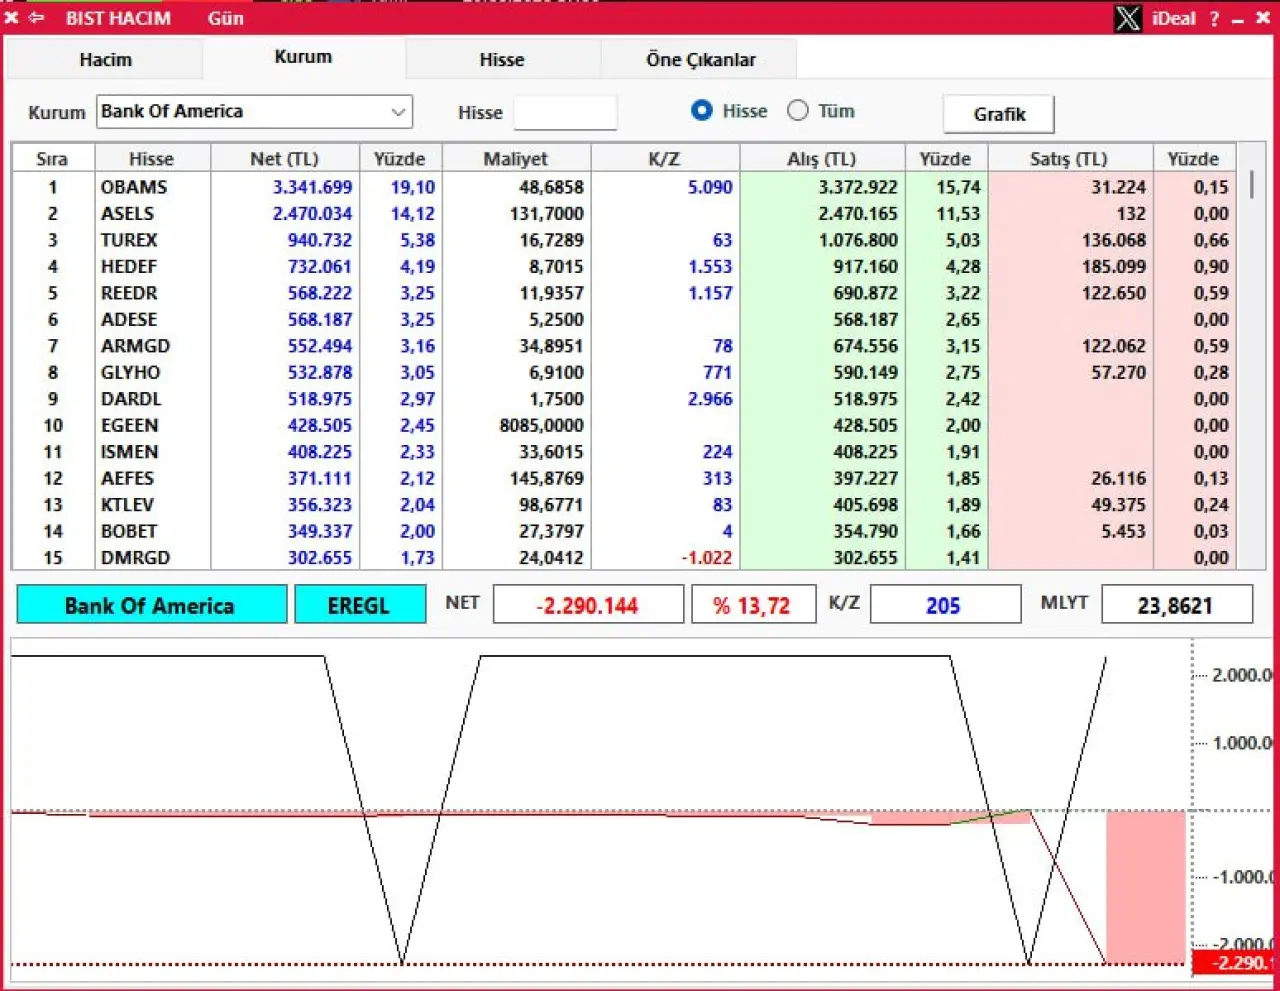
Task: Open the Öne Çıkanlar tab
Action: (700, 60)
